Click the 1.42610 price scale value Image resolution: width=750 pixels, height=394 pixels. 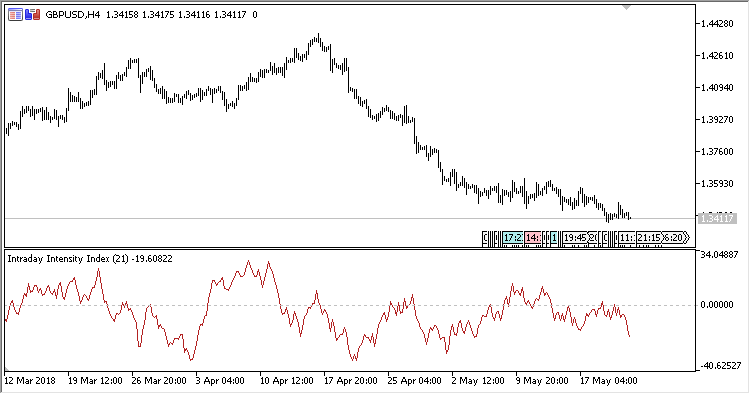[717, 55]
